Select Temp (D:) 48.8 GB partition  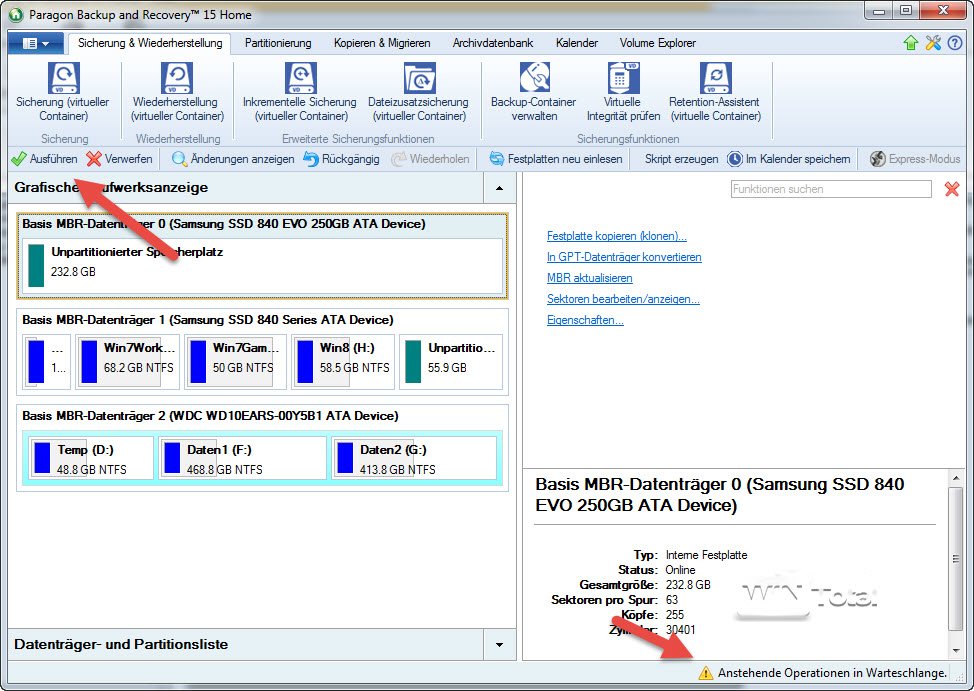pyautogui.click(x=91, y=458)
